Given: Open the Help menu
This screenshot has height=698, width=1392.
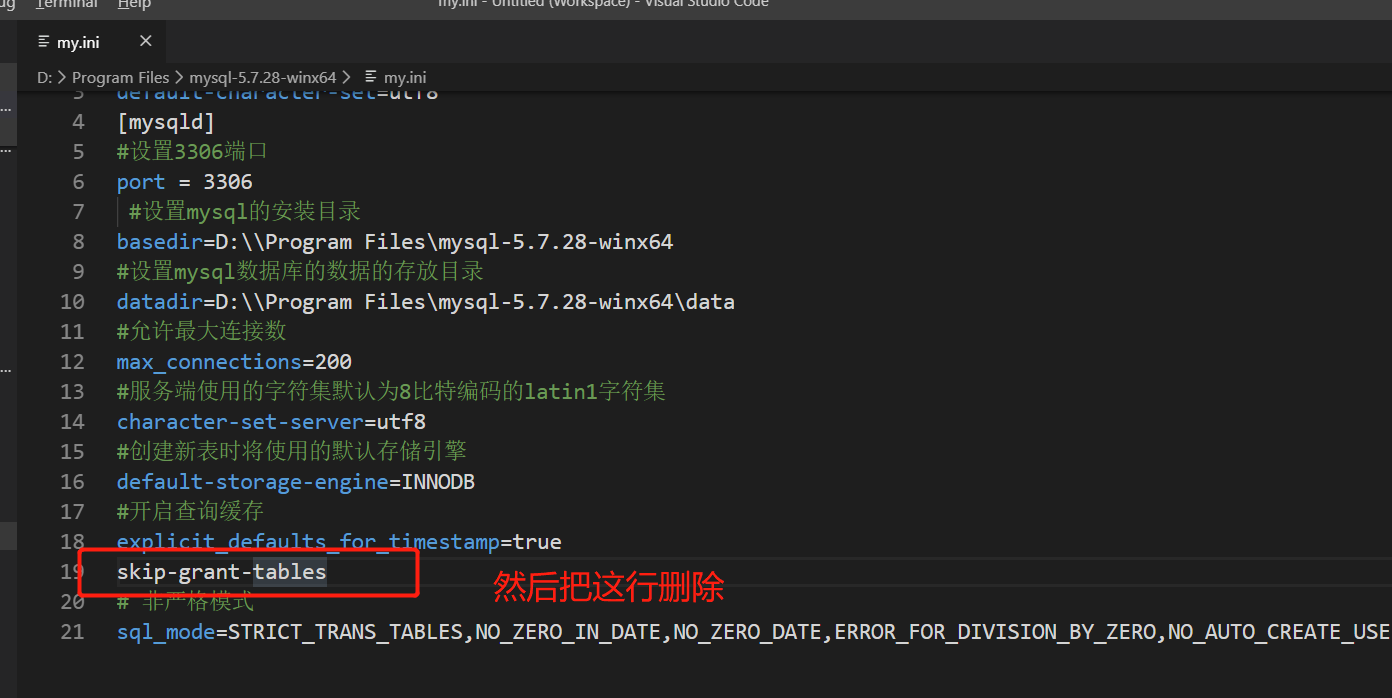Looking at the screenshot, I should [x=134, y=4].
